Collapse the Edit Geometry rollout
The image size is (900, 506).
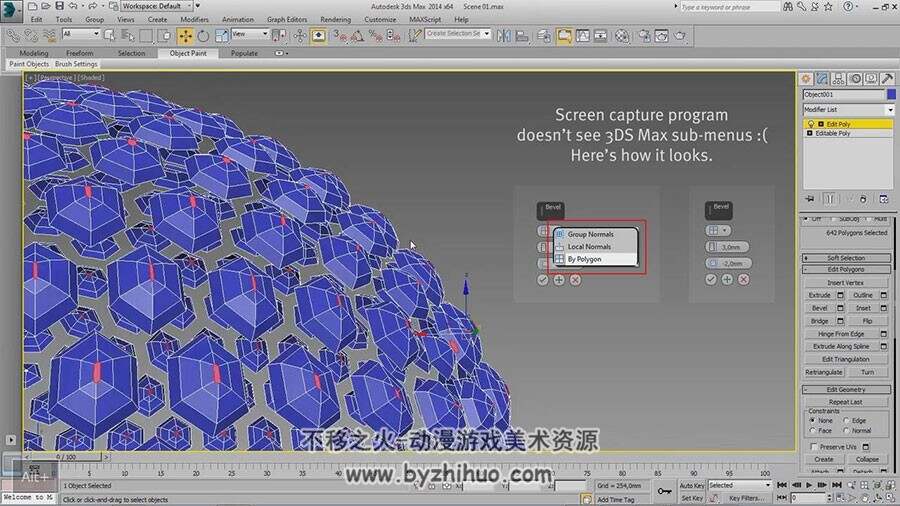coord(847,390)
